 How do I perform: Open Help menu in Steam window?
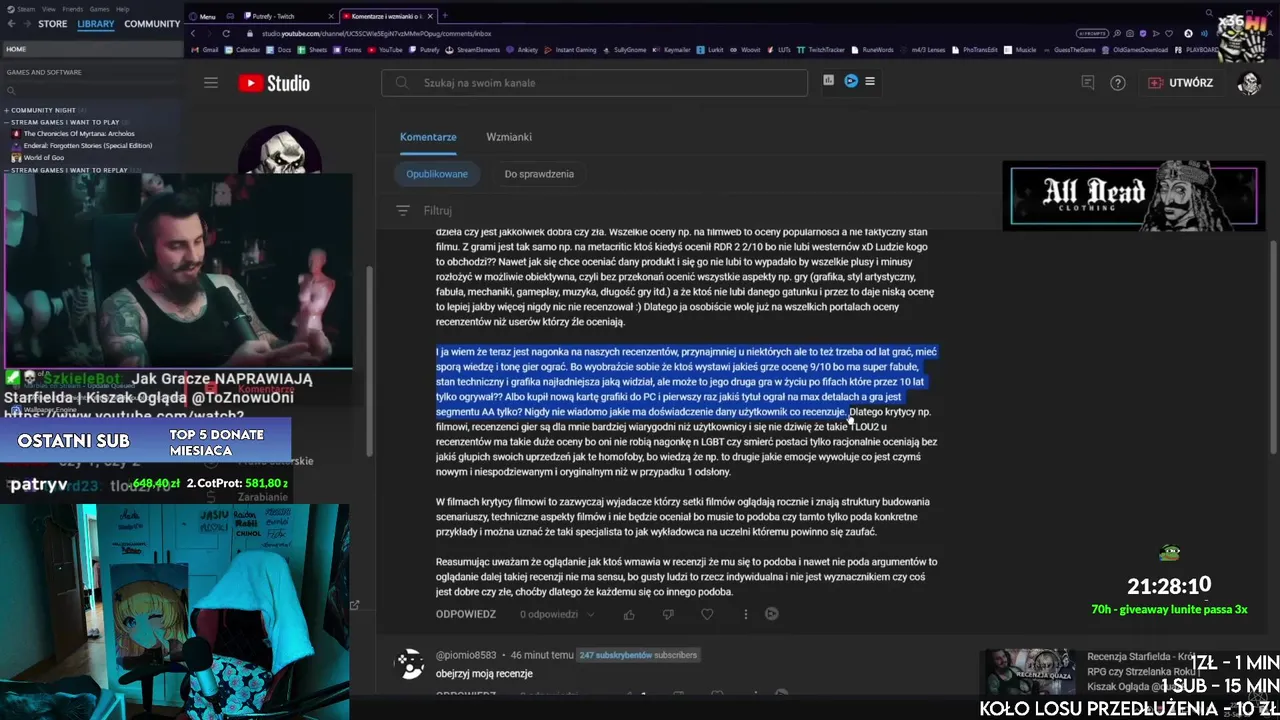coord(122,8)
